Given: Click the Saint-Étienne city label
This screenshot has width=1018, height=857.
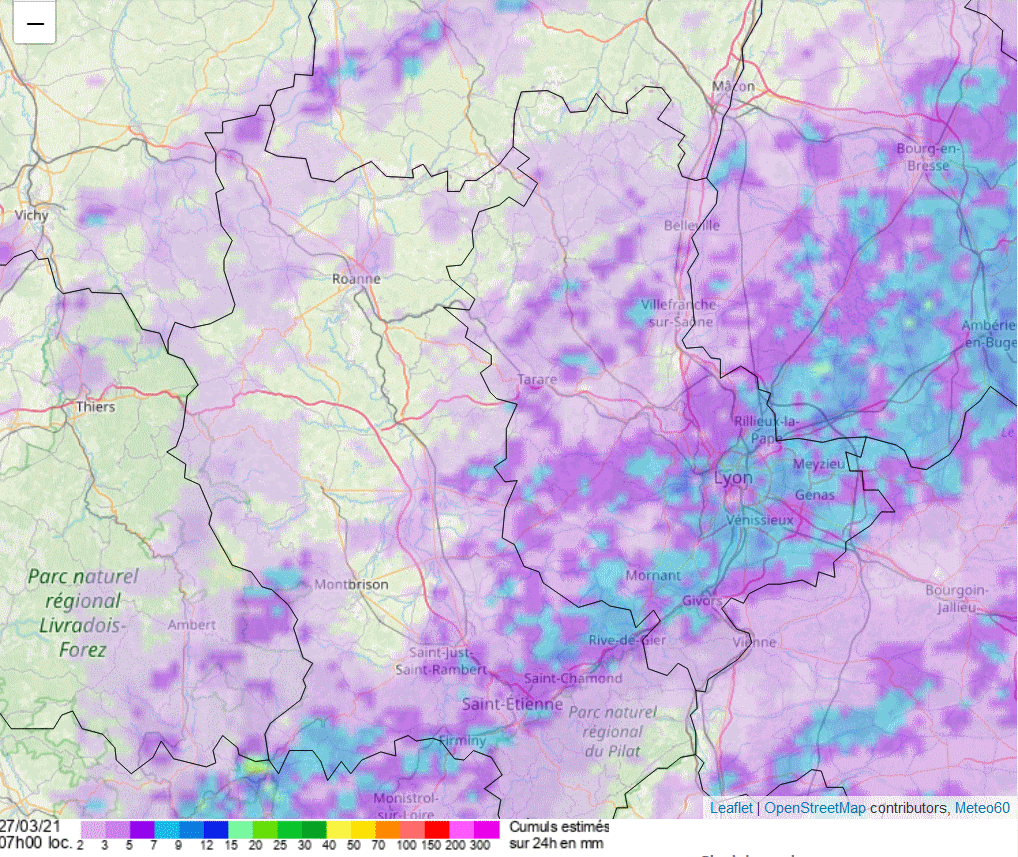Looking at the screenshot, I should [x=512, y=704].
